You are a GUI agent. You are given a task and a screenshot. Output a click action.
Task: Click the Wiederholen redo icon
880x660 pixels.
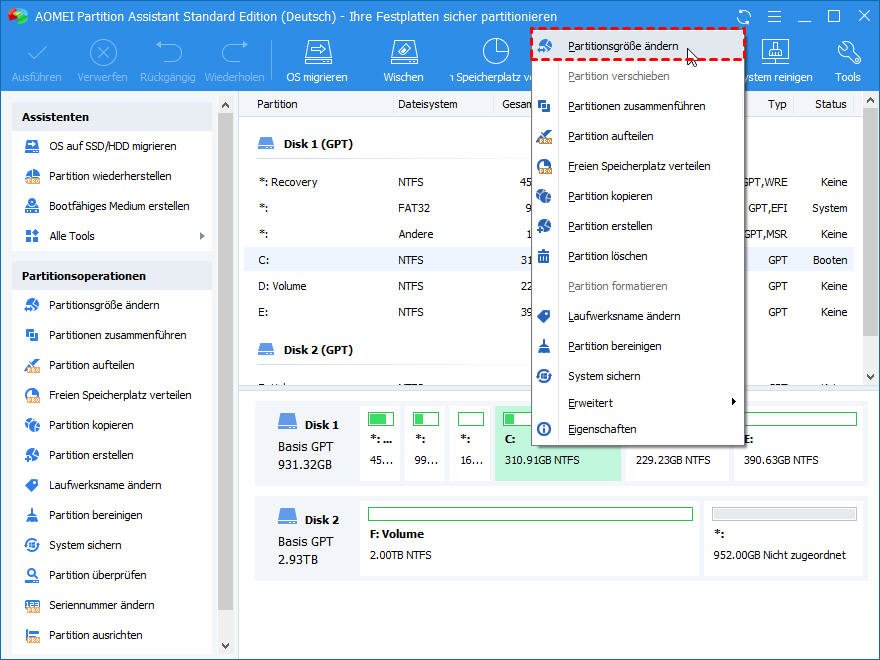click(x=235, y=53)
